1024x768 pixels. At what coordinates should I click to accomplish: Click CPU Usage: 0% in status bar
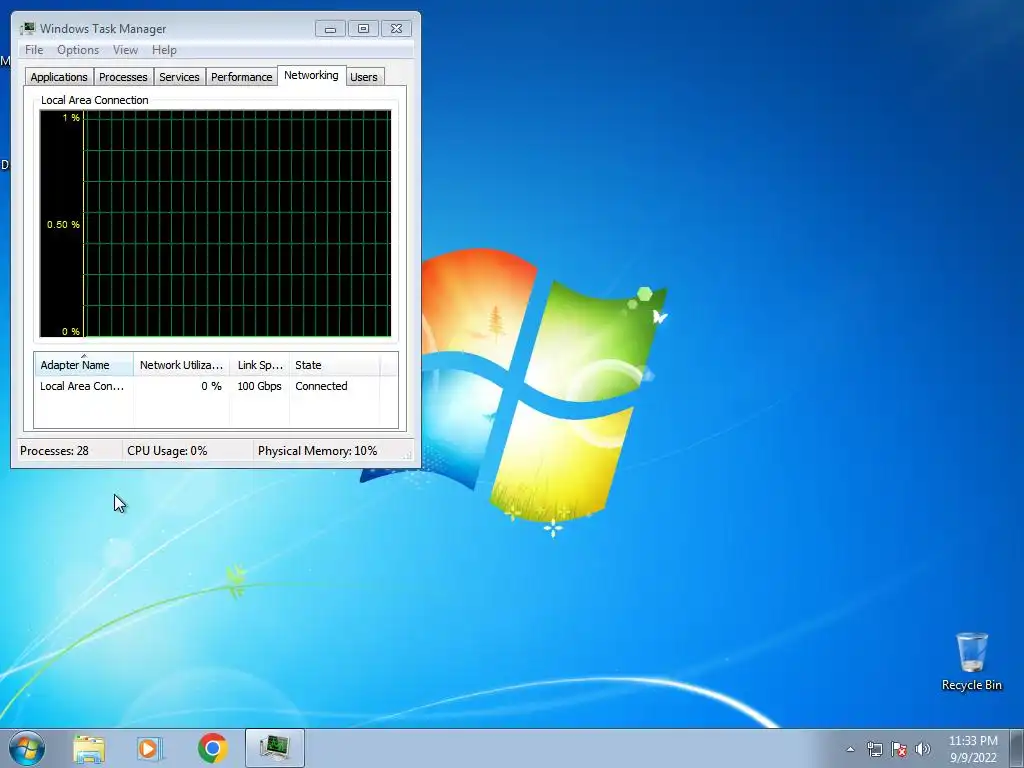click(167, 451)
